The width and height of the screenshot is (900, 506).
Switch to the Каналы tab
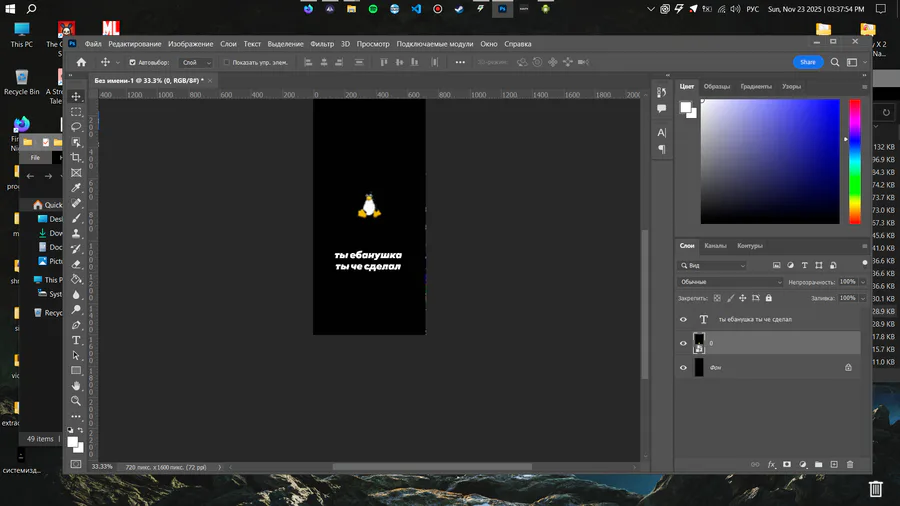click(715, 246)
